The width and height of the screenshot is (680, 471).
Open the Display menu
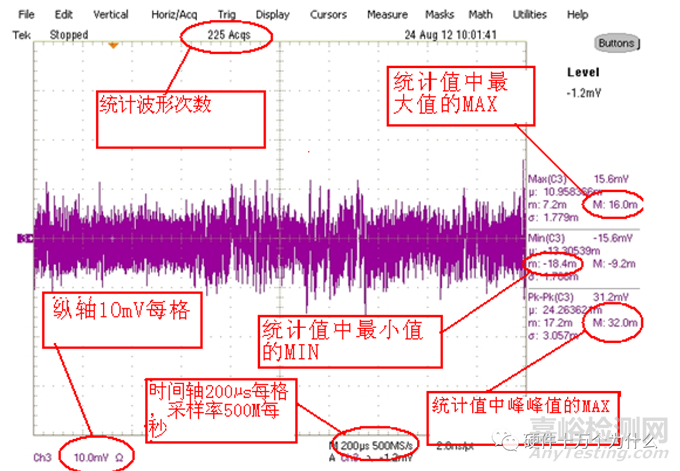(x=272, y=16)
